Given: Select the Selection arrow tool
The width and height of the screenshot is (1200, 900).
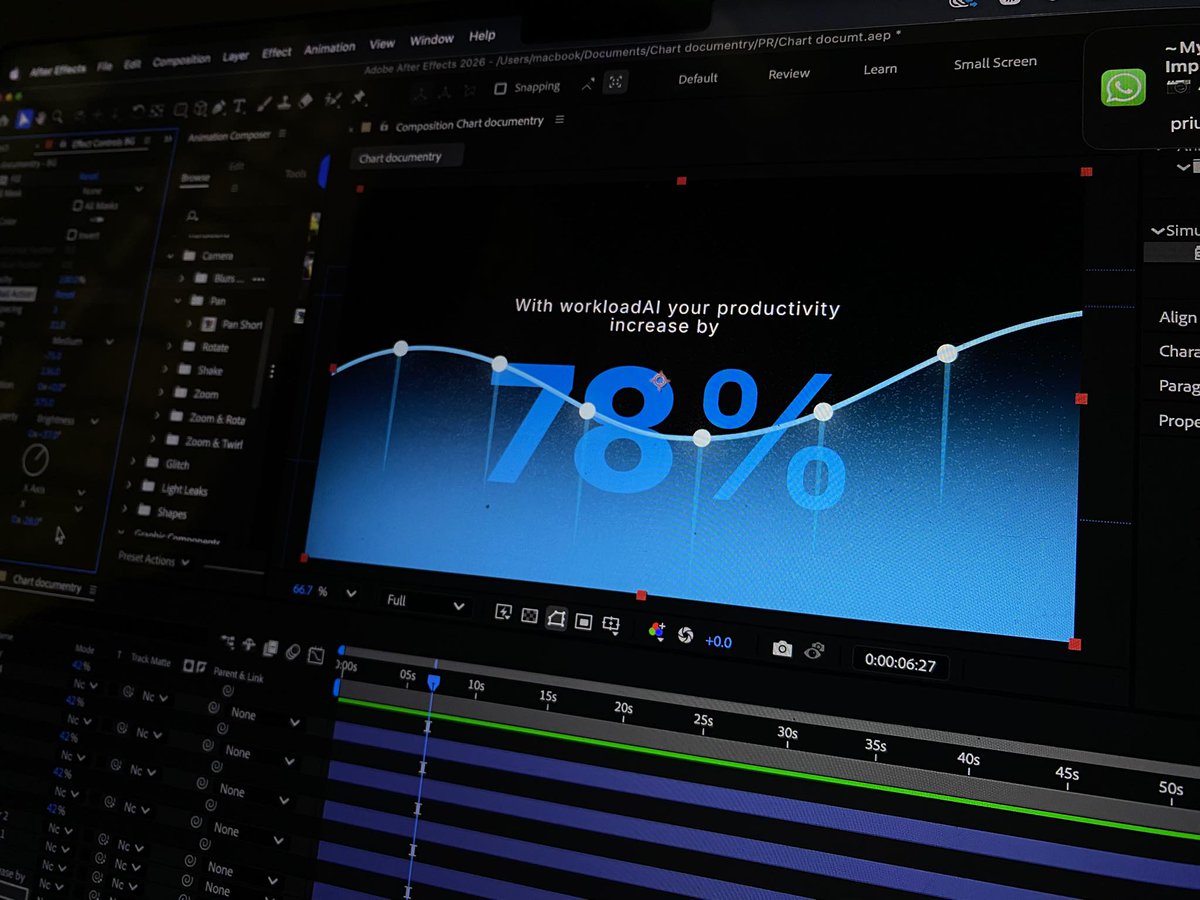Looking at the screenshot, I should (x=23, y=118).
